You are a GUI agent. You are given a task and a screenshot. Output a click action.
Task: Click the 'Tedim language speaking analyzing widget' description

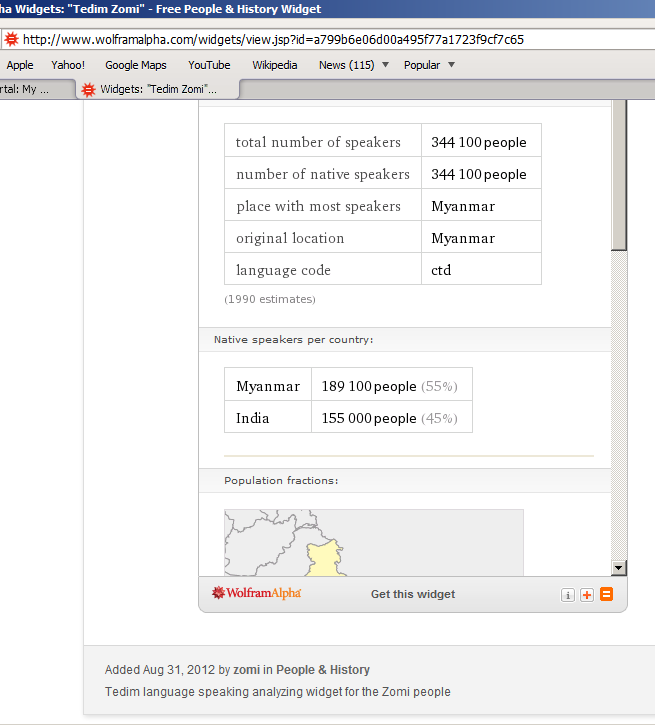tap(277, 692)
